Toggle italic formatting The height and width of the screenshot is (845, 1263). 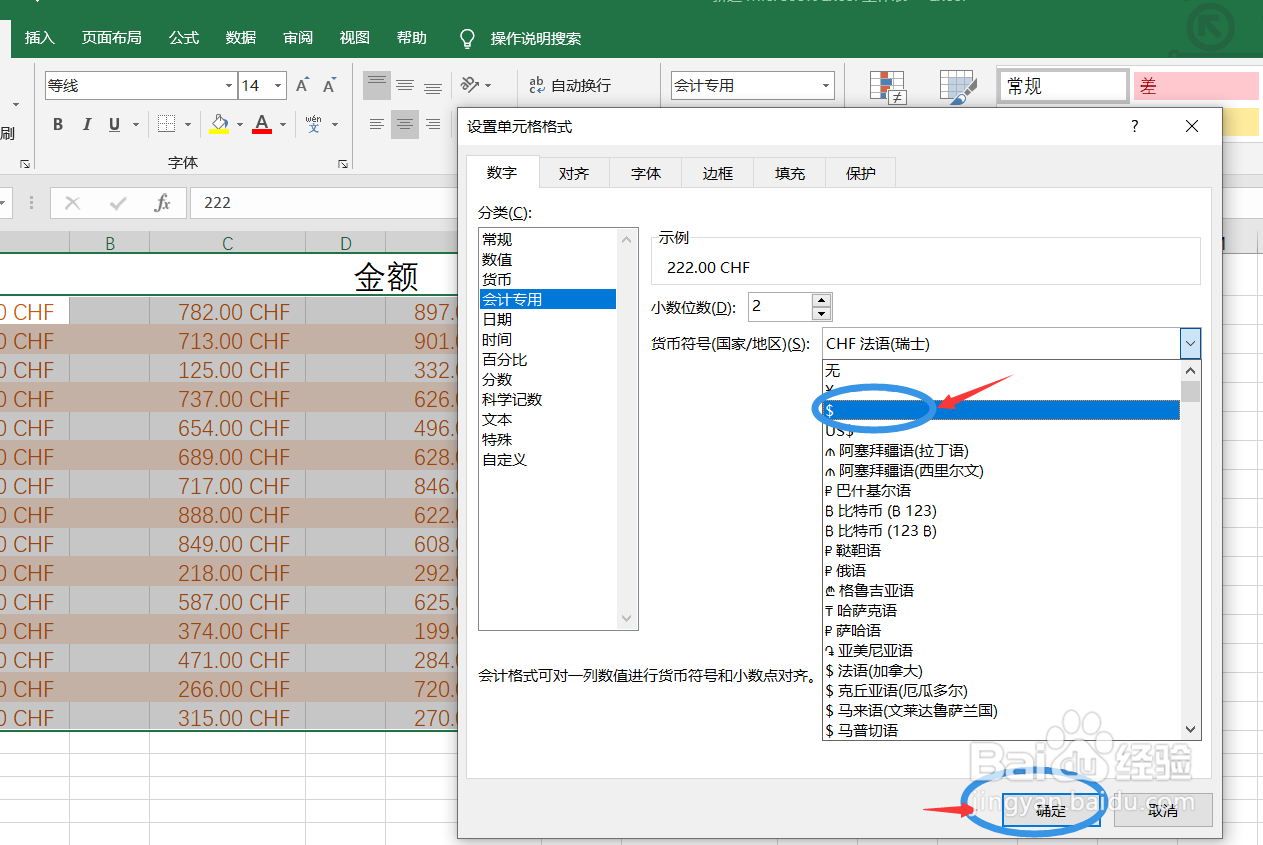coord(87,123)
